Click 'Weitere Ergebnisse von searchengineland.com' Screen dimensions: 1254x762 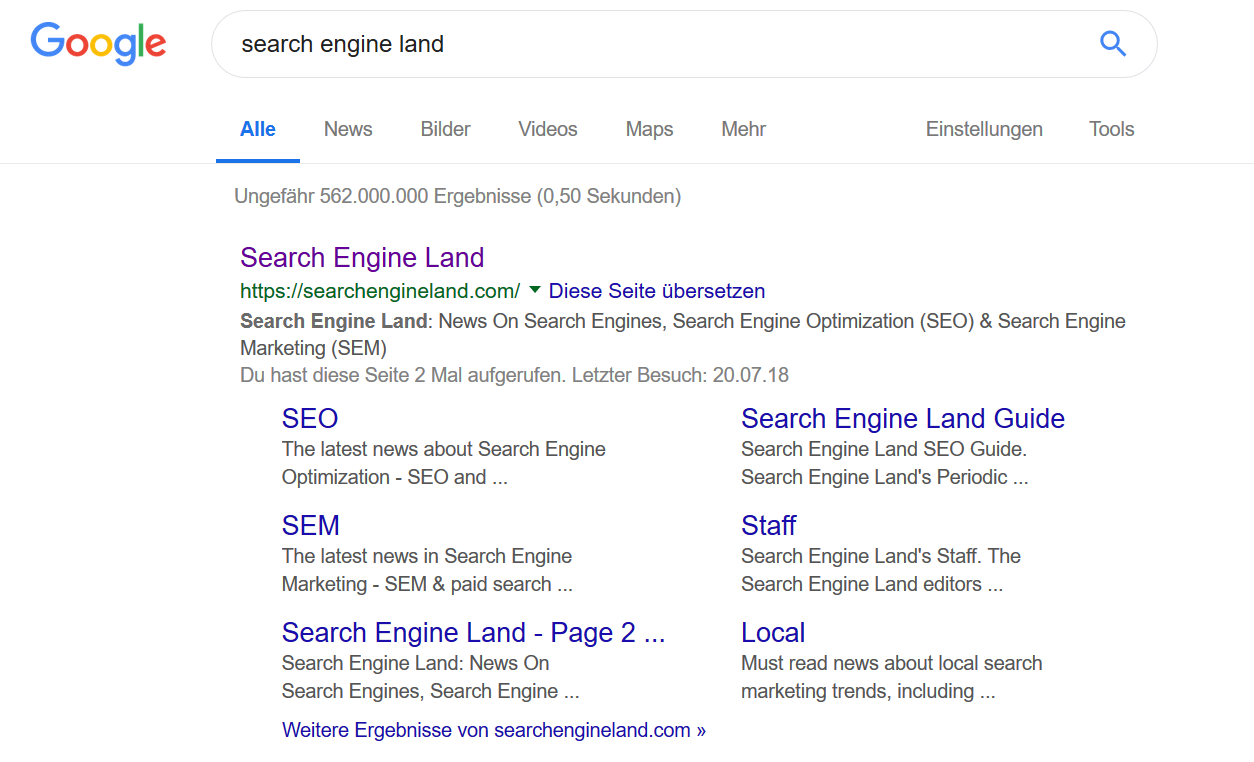pos(494,729)
